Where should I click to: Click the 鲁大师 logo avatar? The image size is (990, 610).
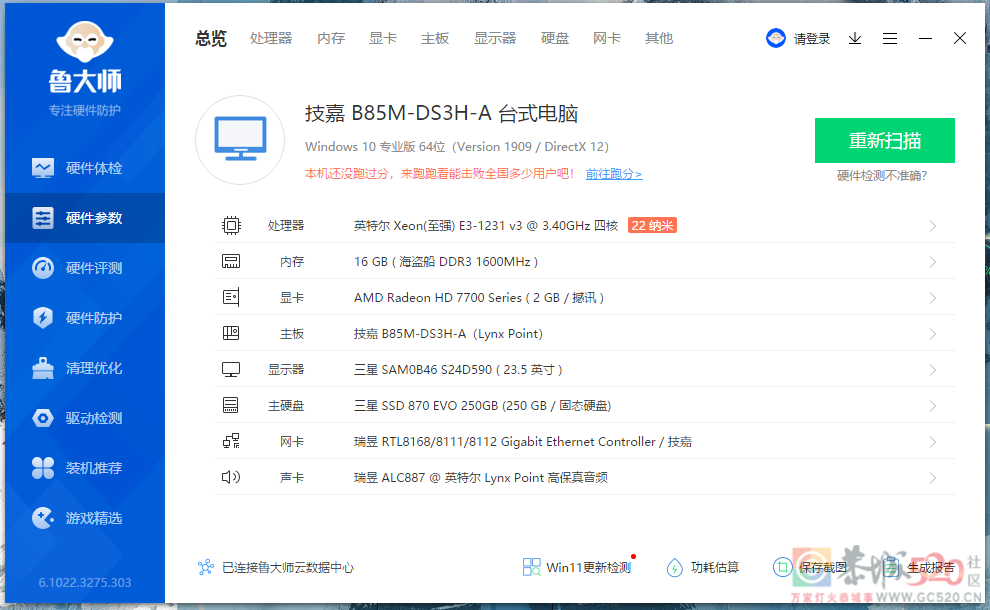click(x=85, y=42)
